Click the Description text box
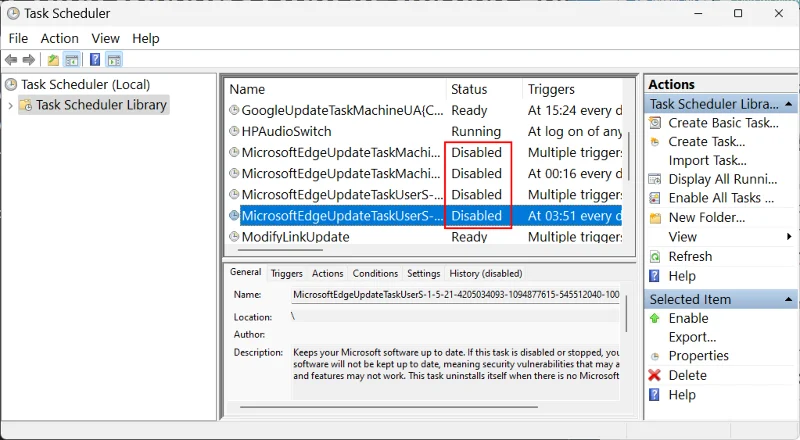800x440 pixels. point(456,372)
